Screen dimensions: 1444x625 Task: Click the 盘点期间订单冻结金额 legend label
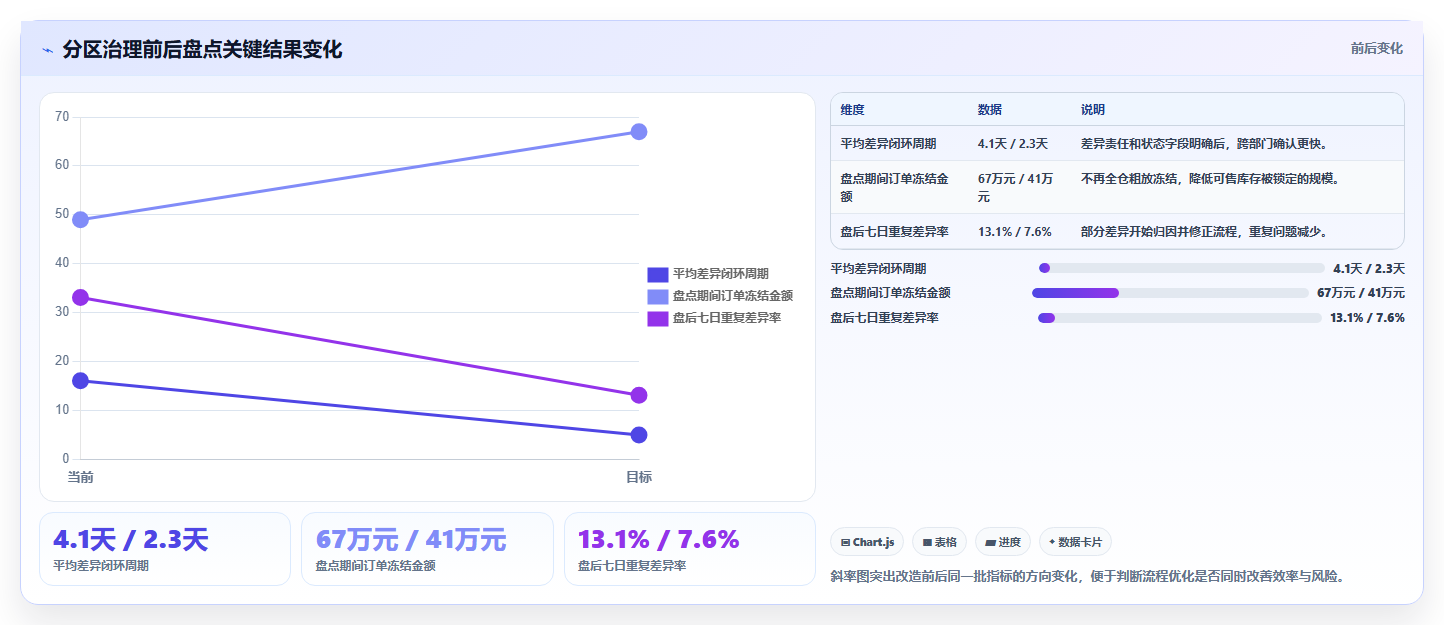[x=732, y=296]
